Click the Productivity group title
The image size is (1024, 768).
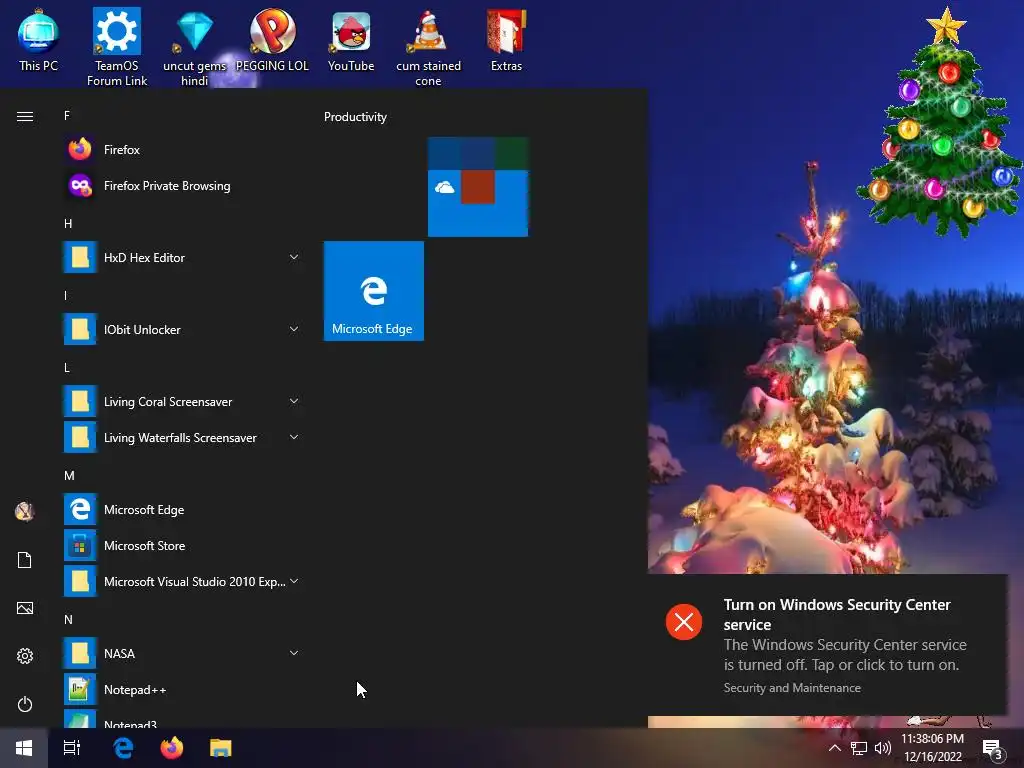[x=355, y=117]
